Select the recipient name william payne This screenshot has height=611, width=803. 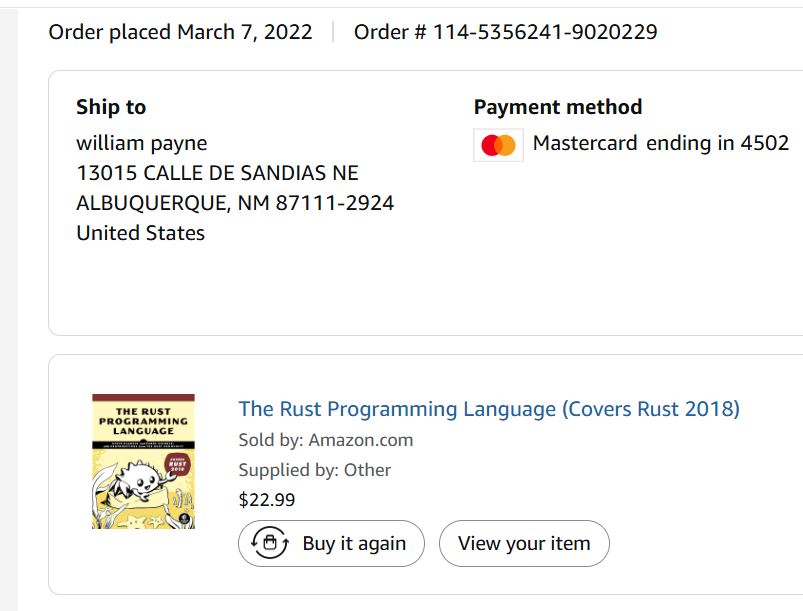coord(142,143)
